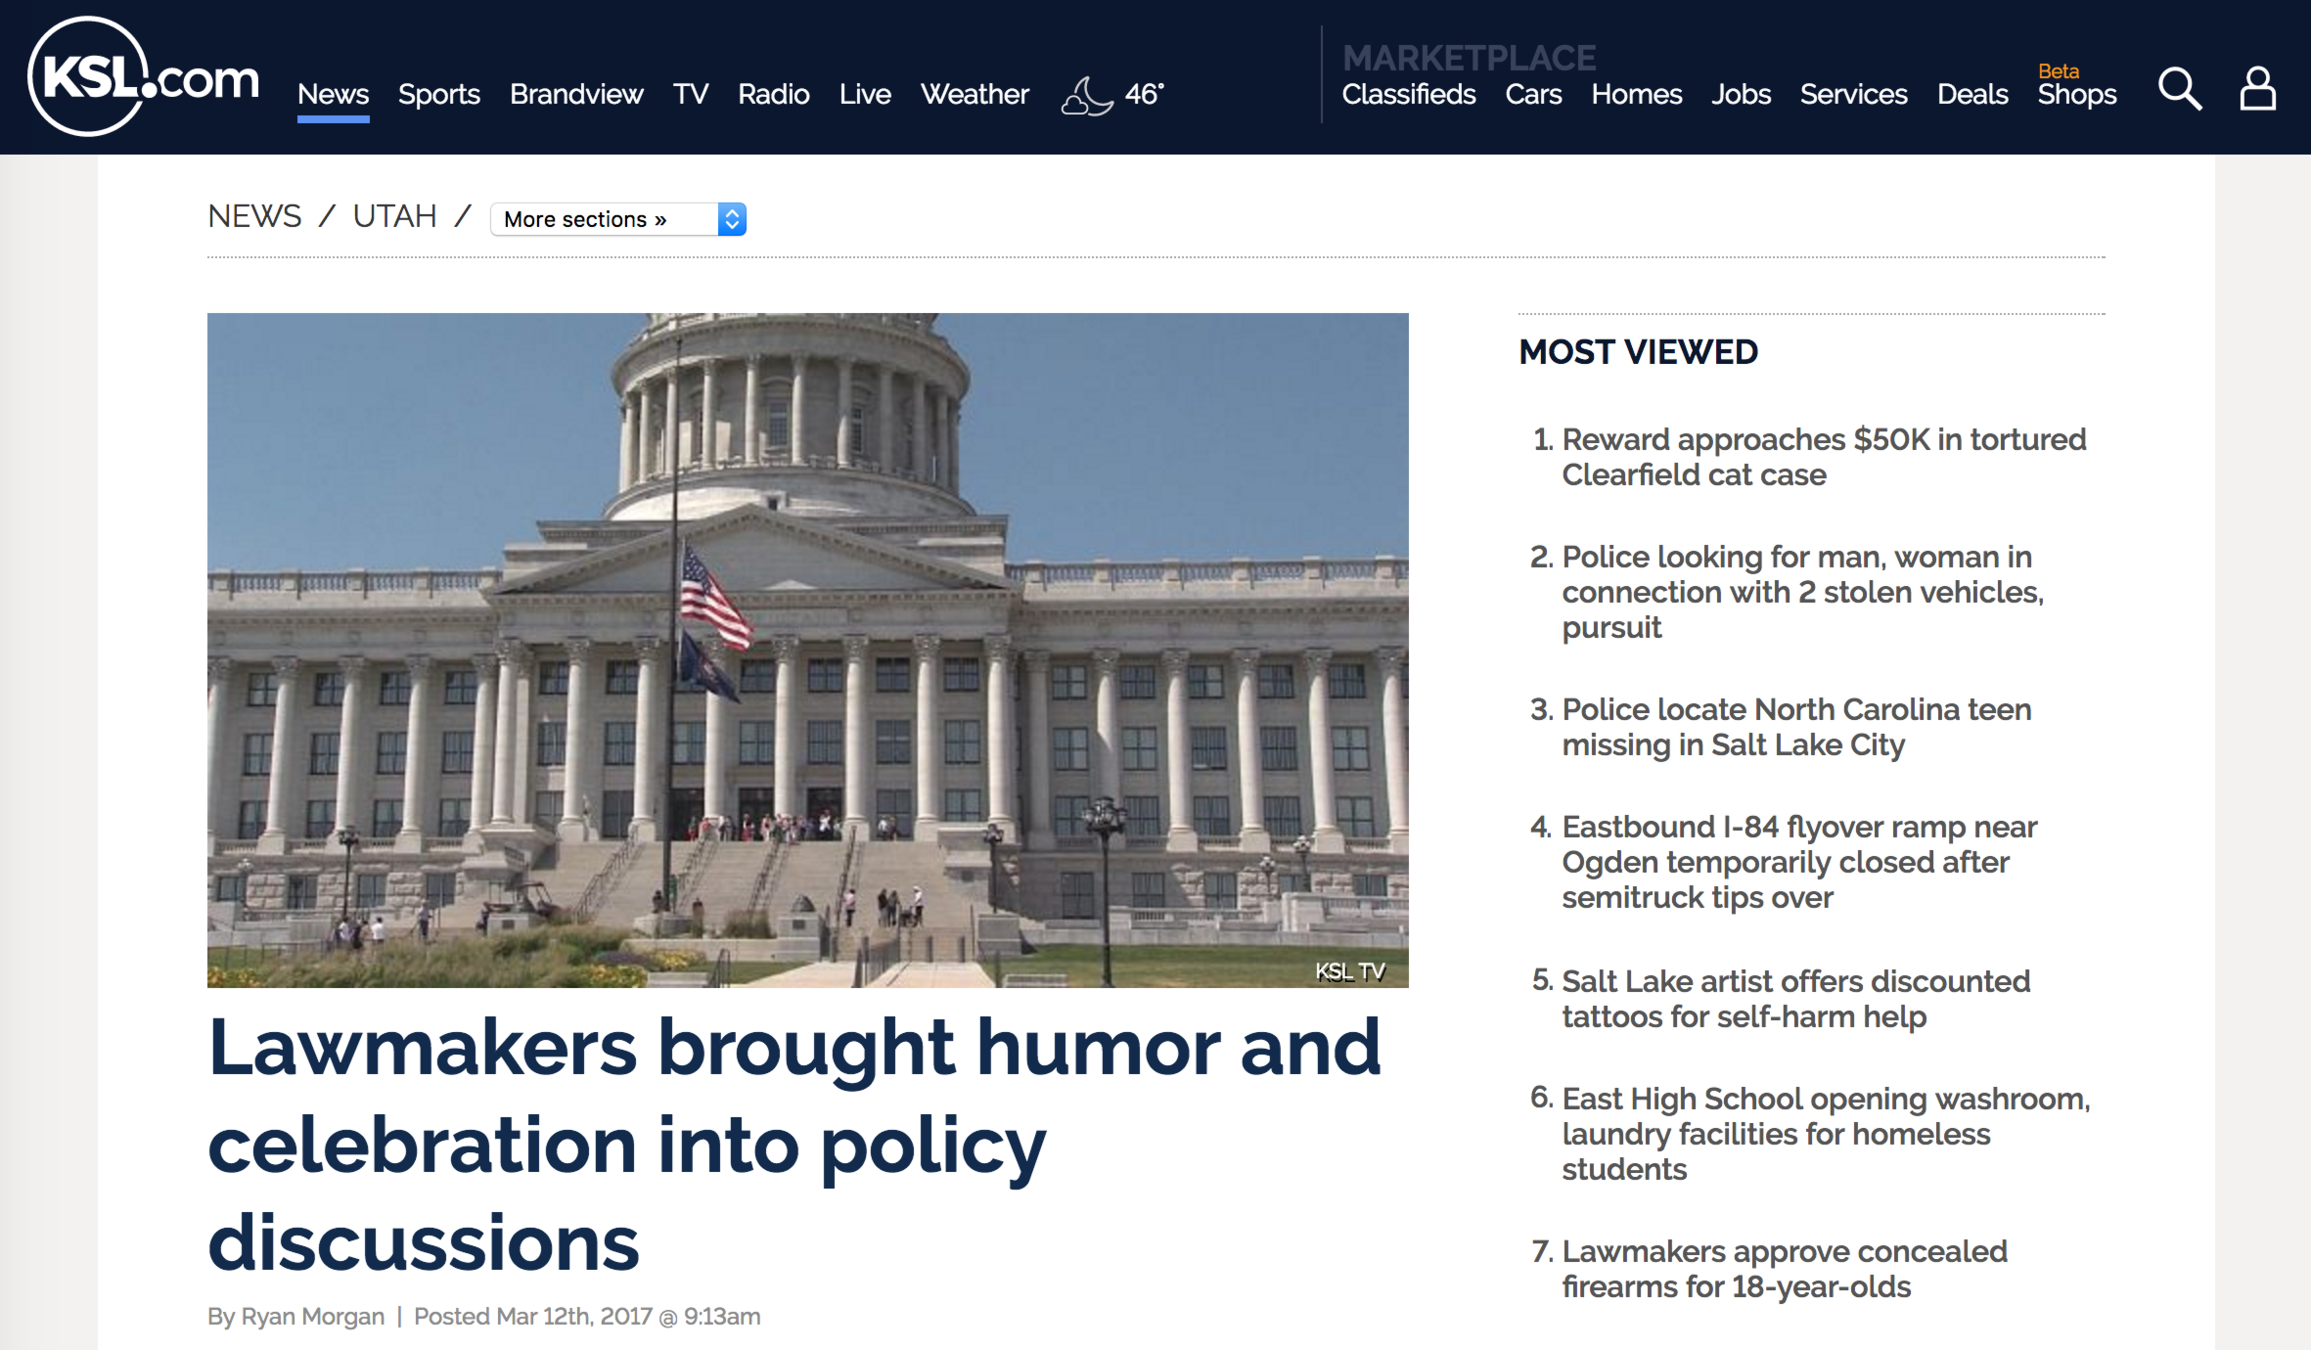Image resolution: width=2311 pixels, height=1350 pixels.
Task: Select the News menu item
Action: click(x=333, y=94)
